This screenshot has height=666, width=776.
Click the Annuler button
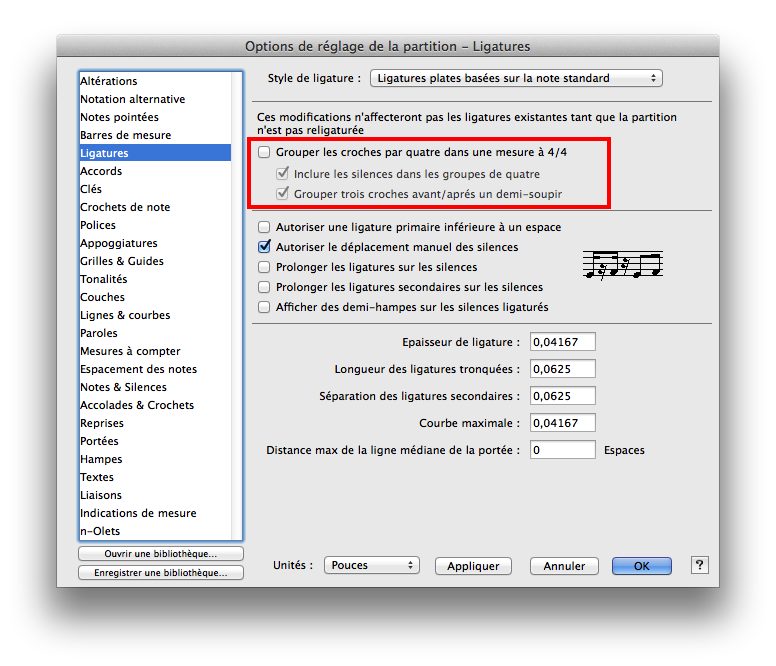click(564, 566)
